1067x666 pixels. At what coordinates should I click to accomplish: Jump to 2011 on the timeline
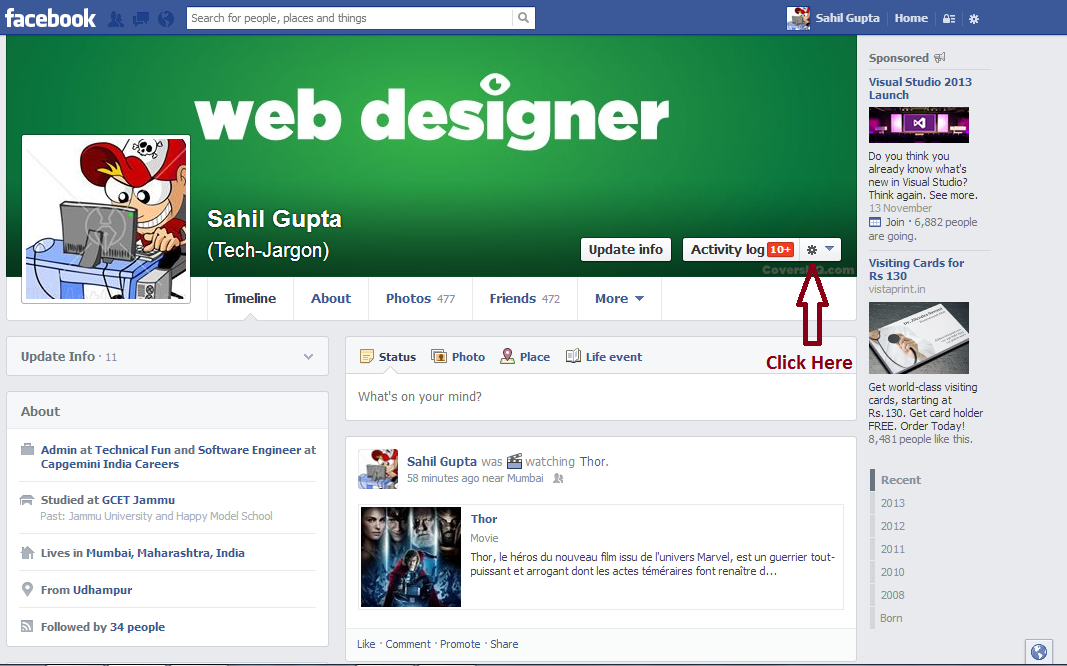pos(893,549)
